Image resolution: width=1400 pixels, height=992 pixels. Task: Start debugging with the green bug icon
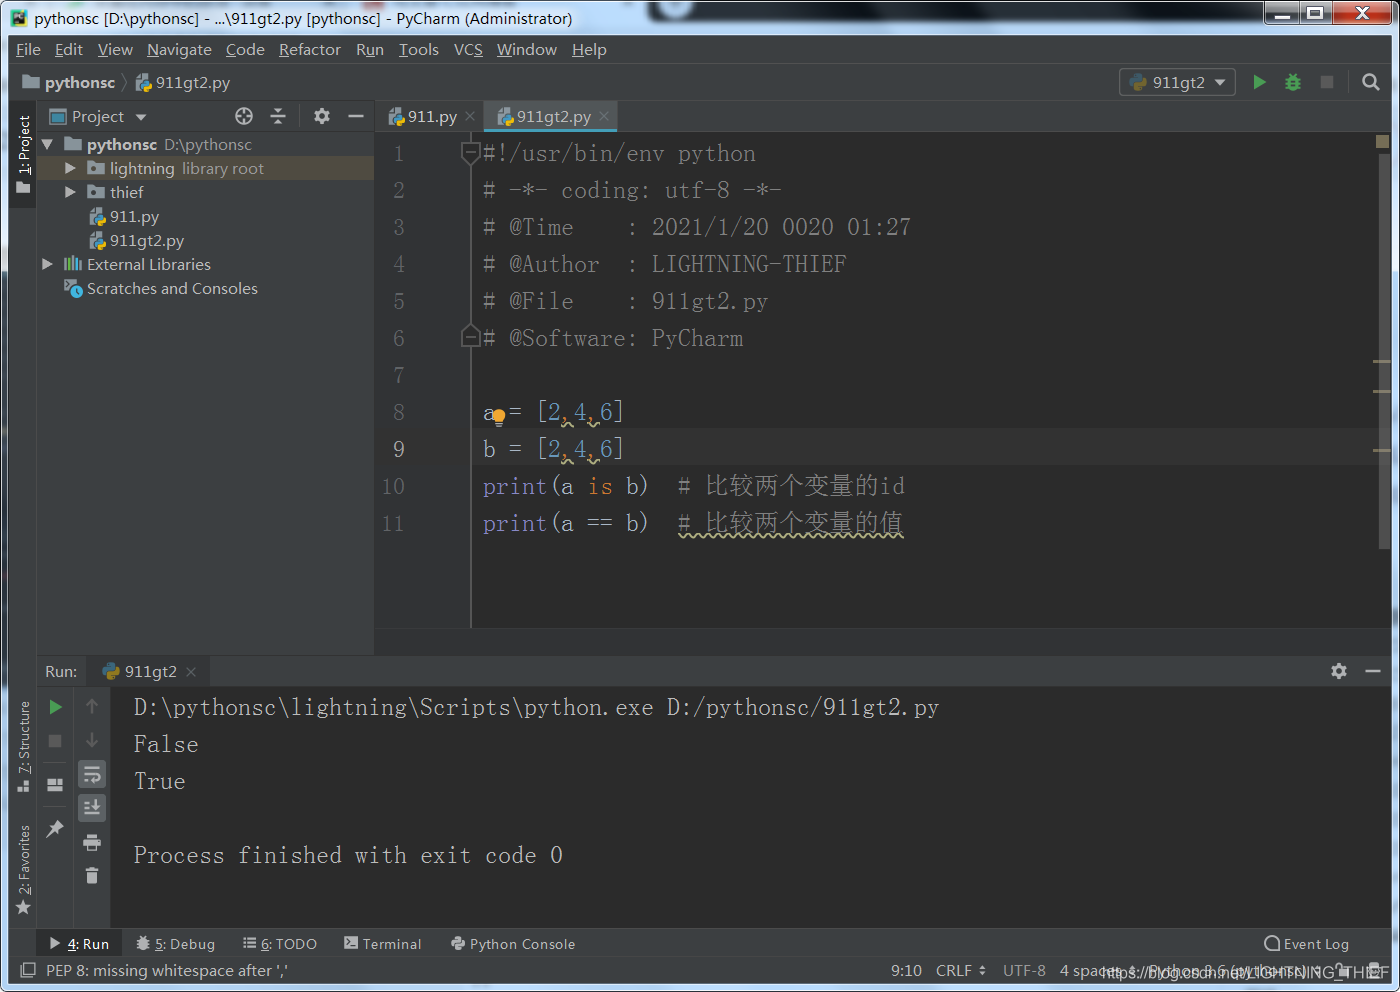pos(1293,82)
